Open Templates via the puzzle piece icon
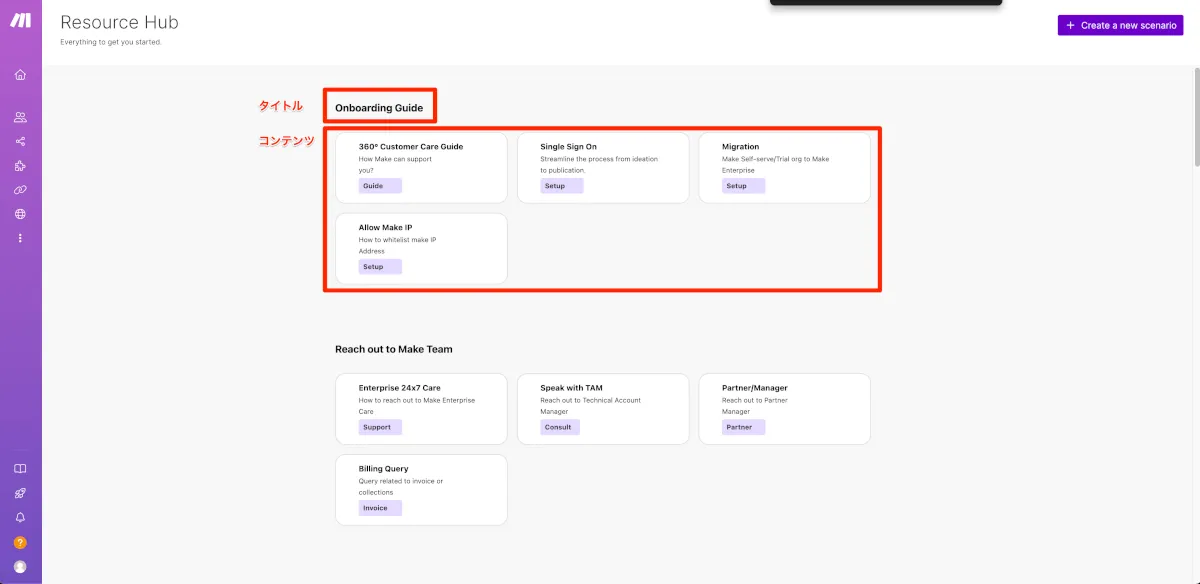The width and height of the screenshot is (1200, 584). point(20,166)
